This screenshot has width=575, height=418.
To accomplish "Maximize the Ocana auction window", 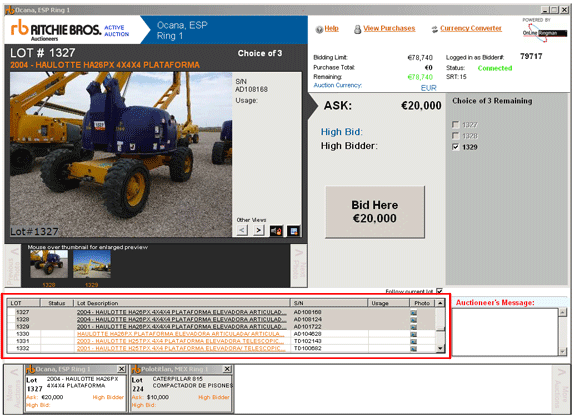I will (554, 10).
